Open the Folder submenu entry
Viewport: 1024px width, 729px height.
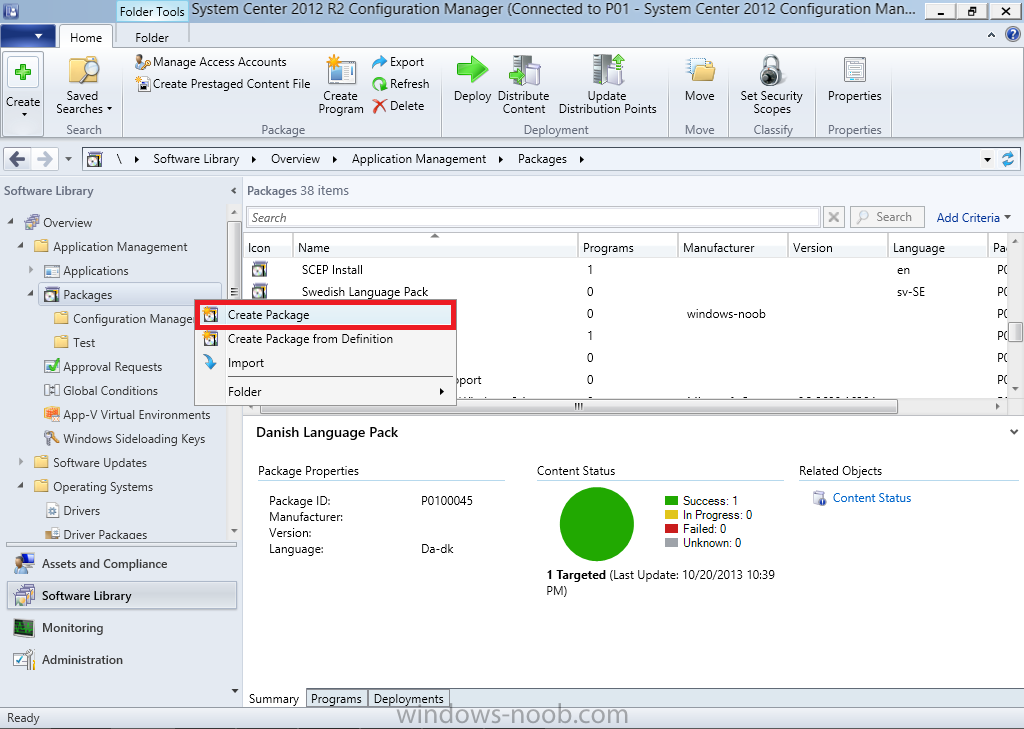(x=325, y=391)
